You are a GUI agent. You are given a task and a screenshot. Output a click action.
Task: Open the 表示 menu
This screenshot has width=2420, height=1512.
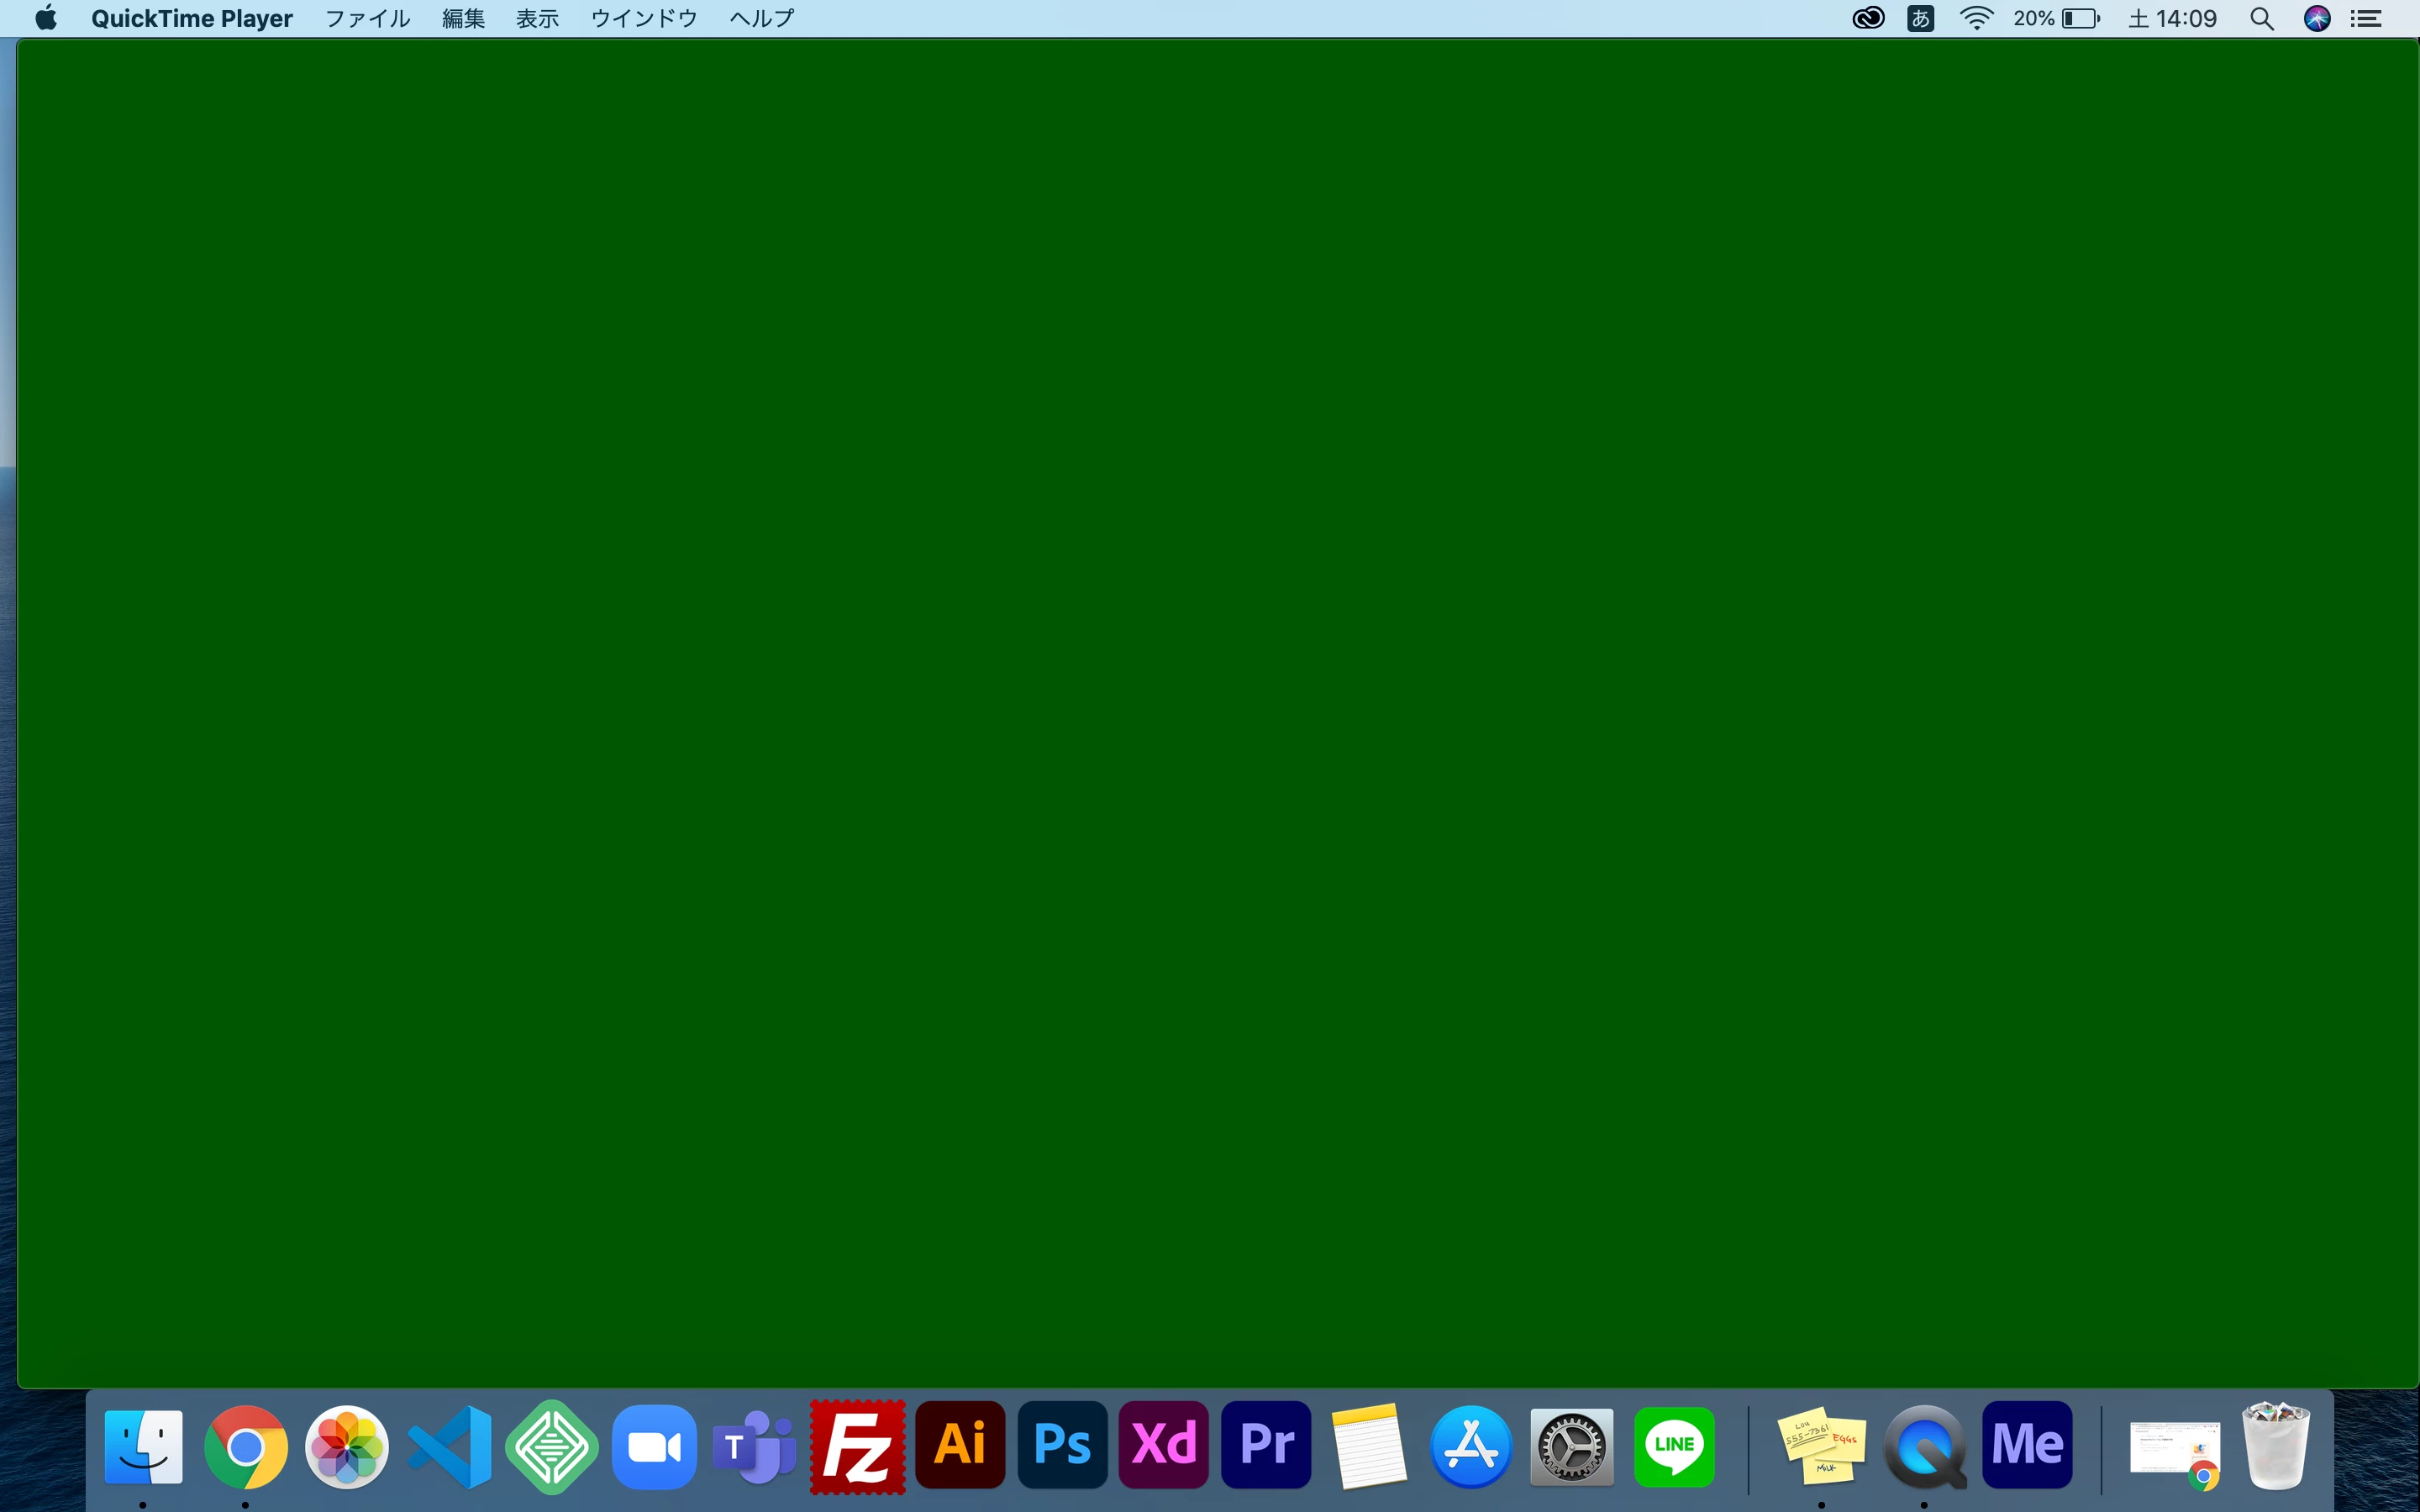coord(537,18)
